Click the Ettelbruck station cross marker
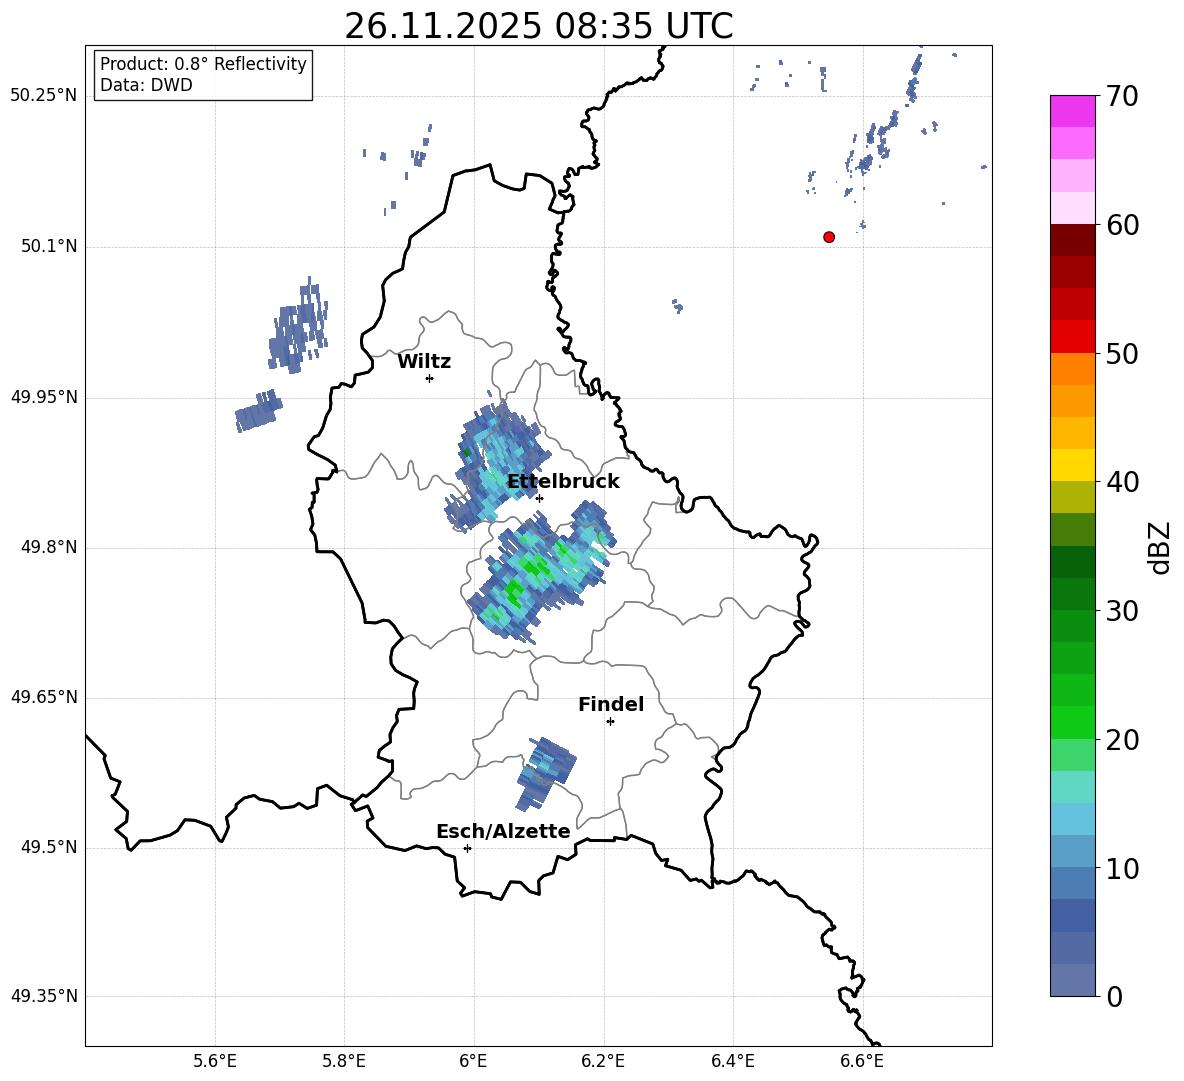Image resolution: width=1184 pixels, height=1081 pixels. pos(539,498)
